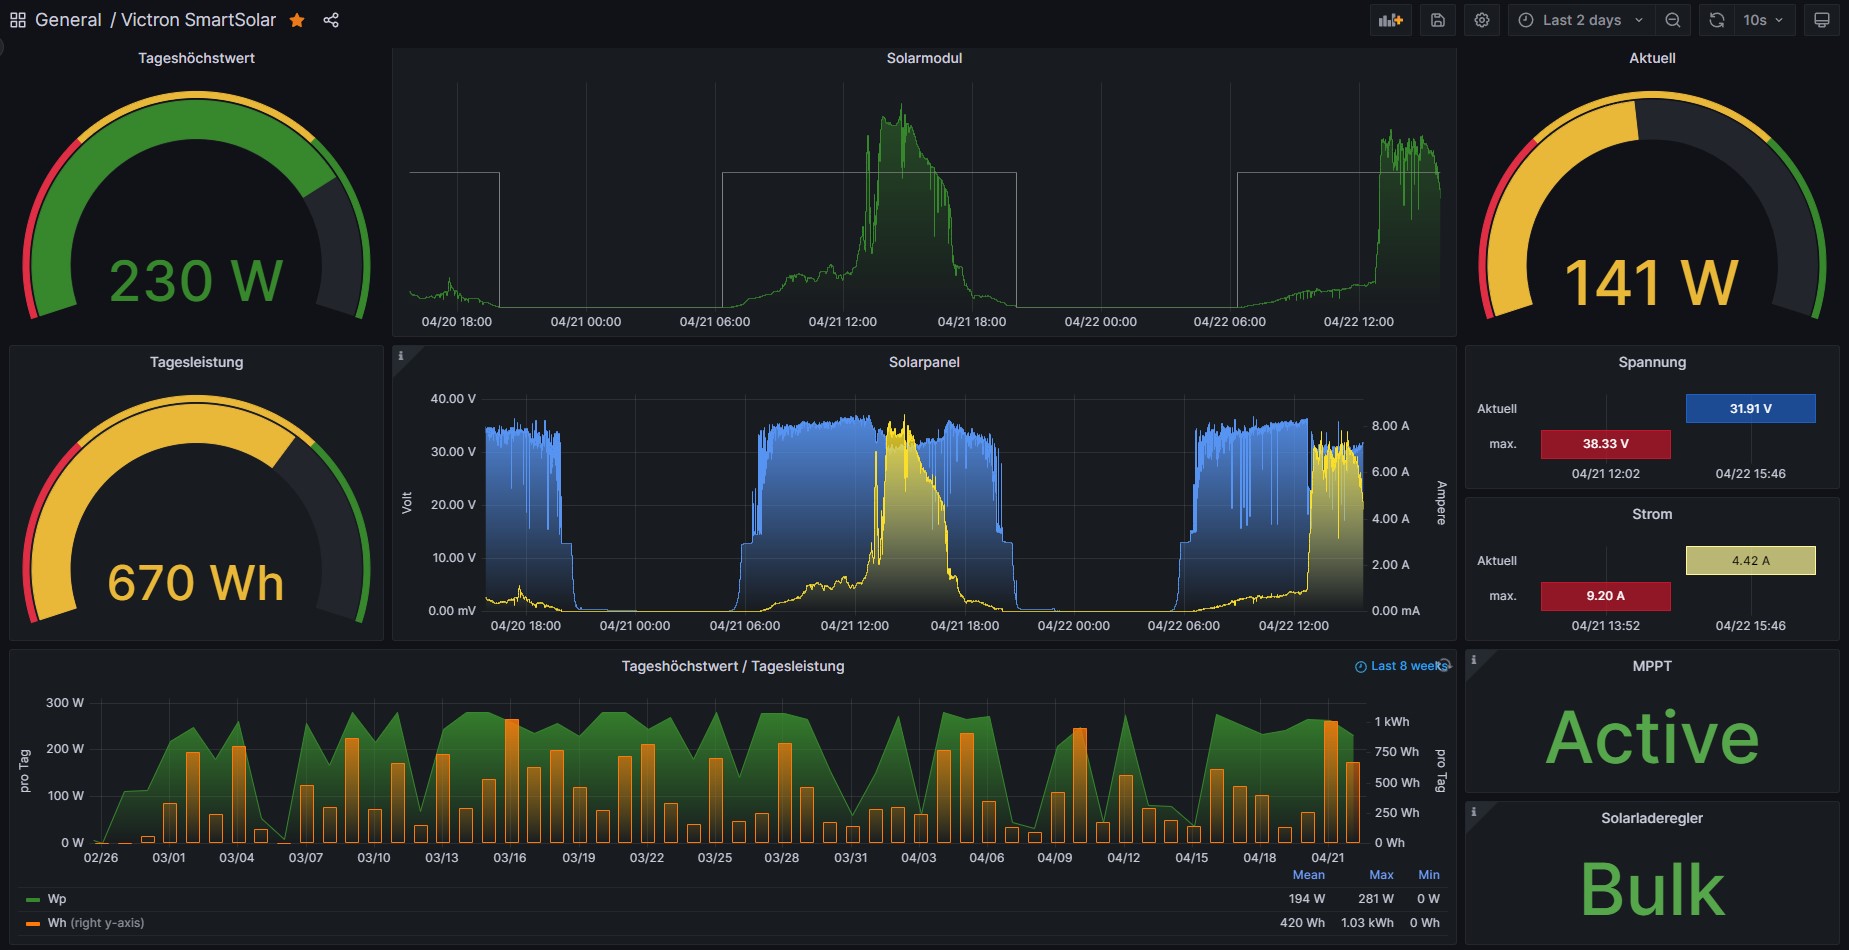Cycle view mode with monitor icon
Image resolution: width=1849 pixels, height=950 pixels.
point(1822,20)
